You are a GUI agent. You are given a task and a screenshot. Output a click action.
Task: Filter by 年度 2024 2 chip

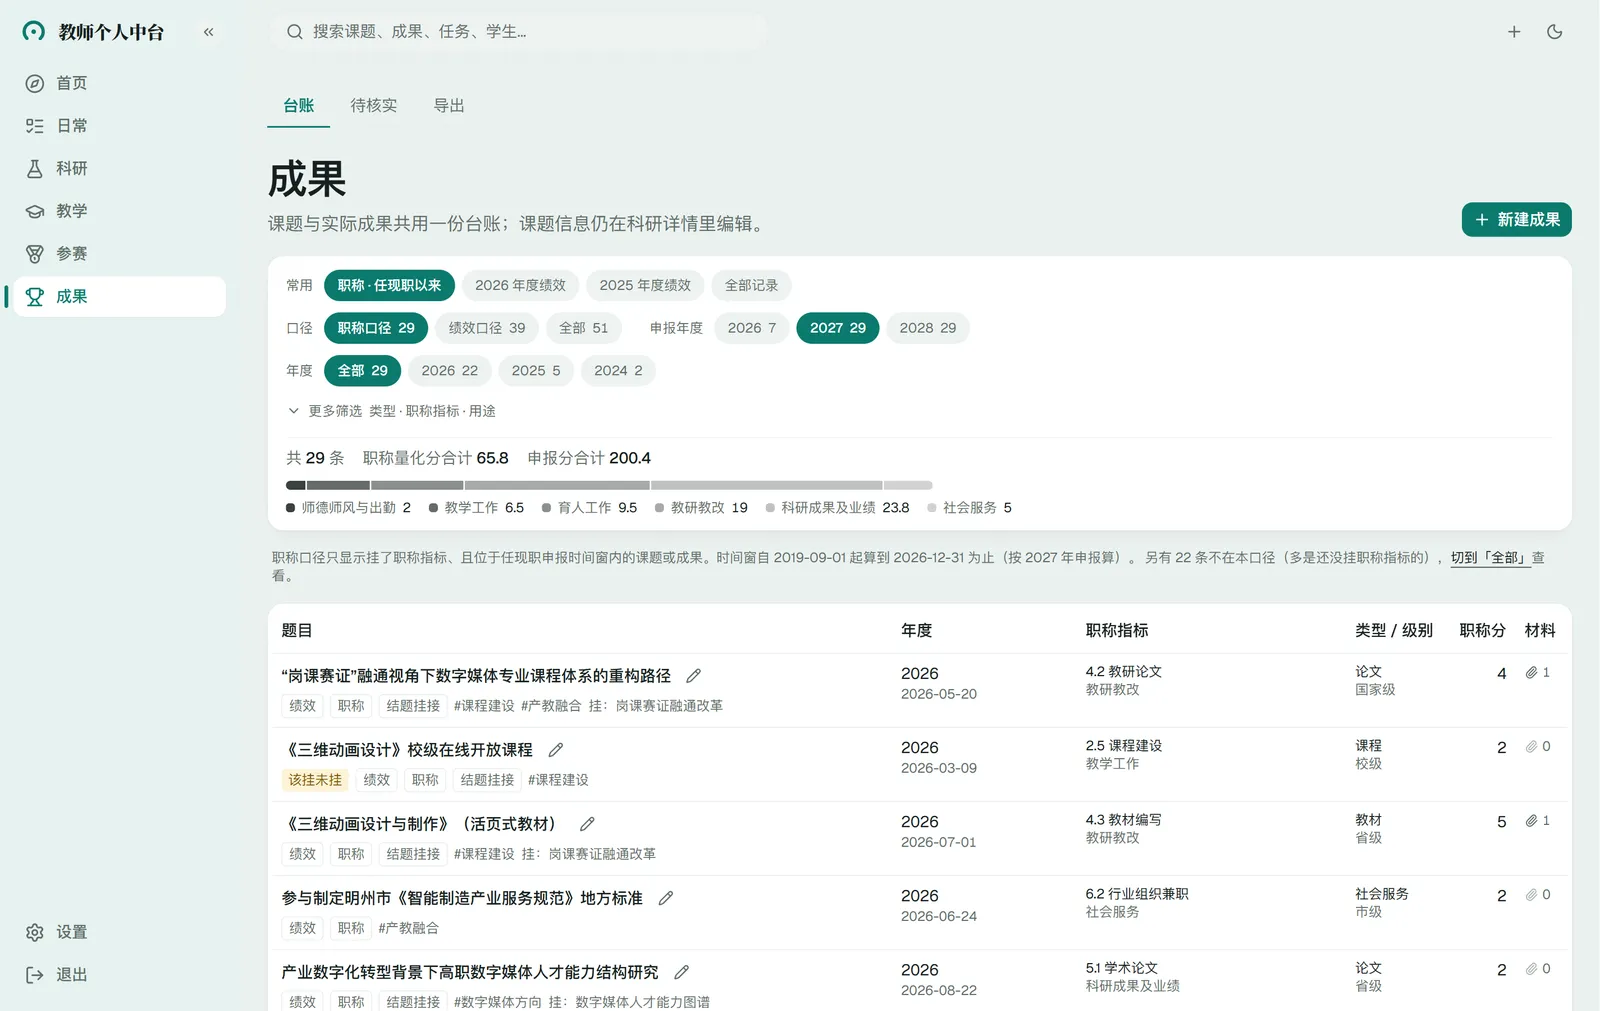coord(618,371)
